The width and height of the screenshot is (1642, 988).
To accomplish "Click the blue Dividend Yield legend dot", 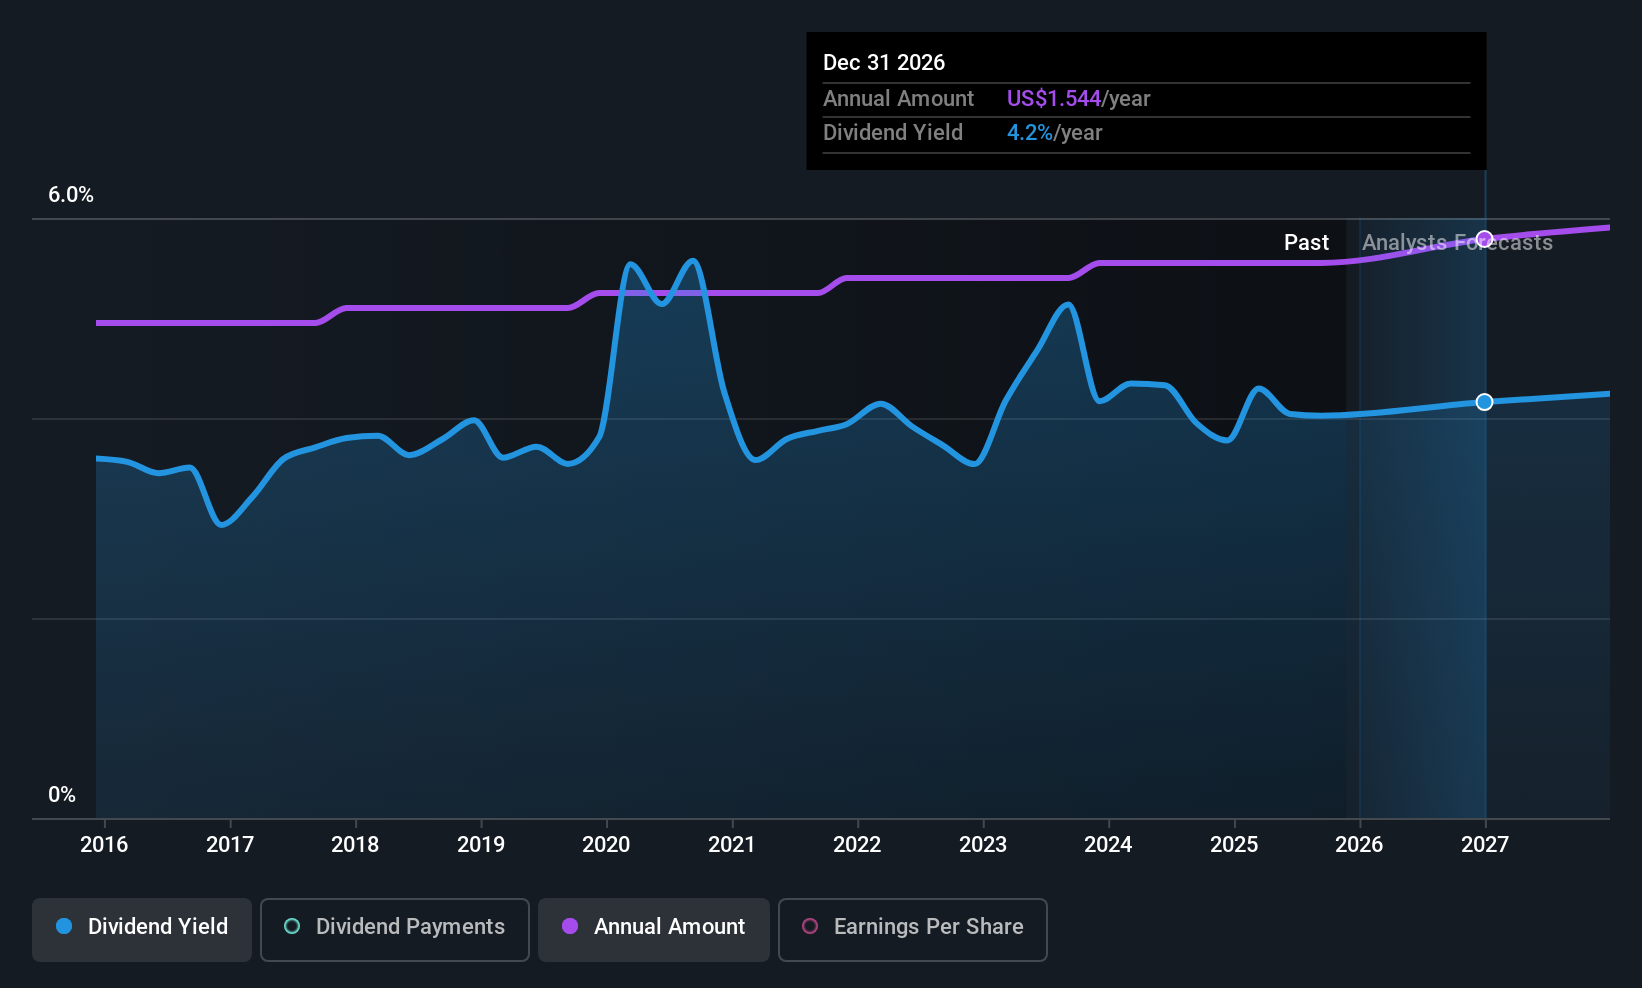I will click(x=64, y=927).
